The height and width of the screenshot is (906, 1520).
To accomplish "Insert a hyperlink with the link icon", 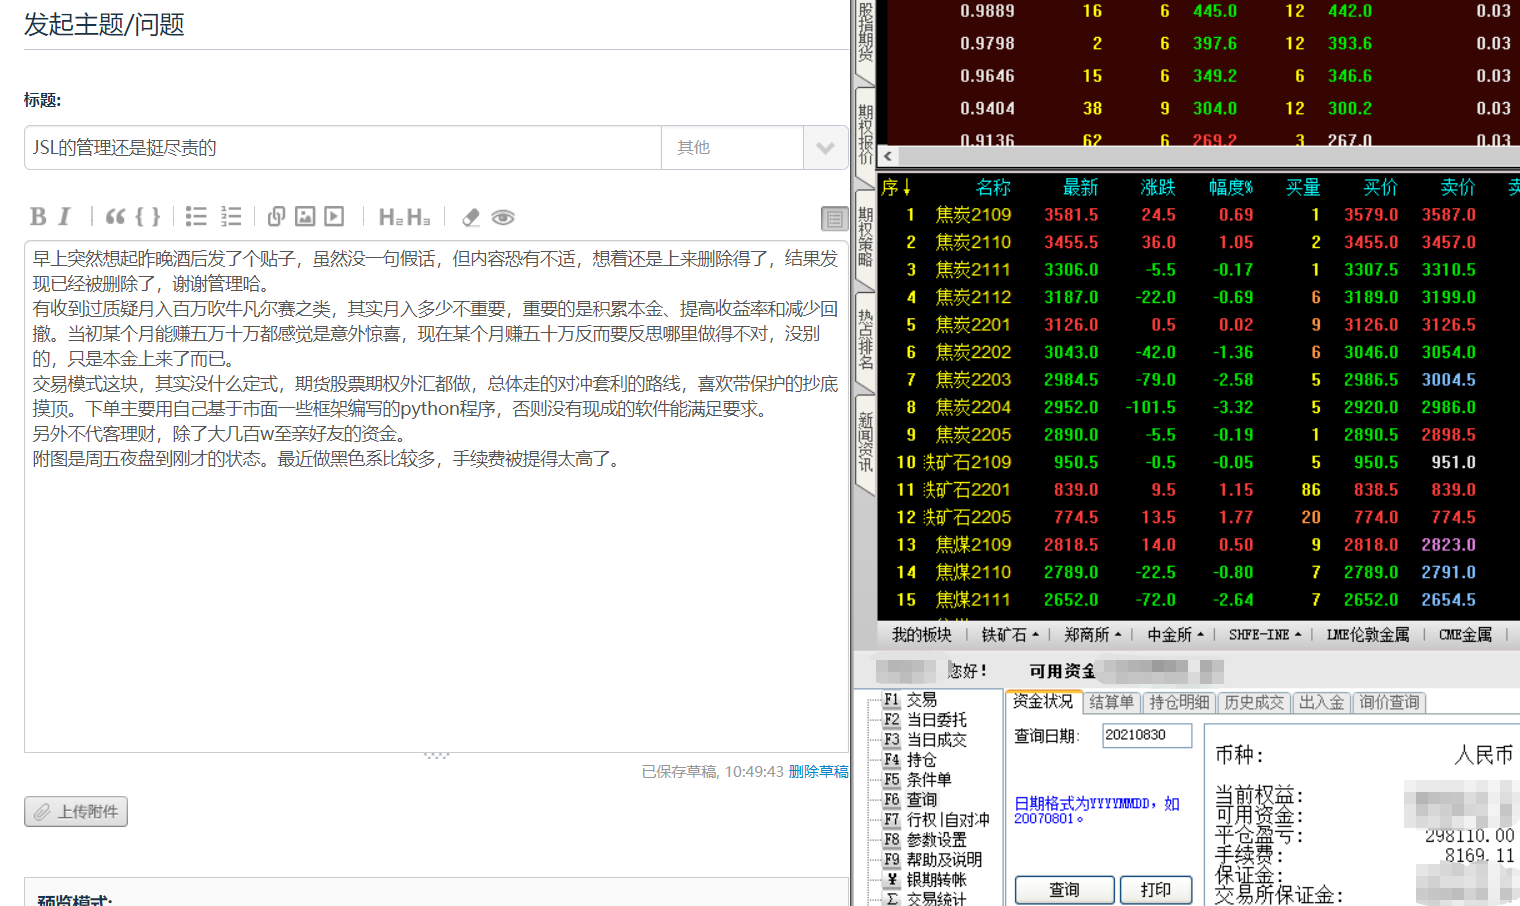I will [277, 217].
